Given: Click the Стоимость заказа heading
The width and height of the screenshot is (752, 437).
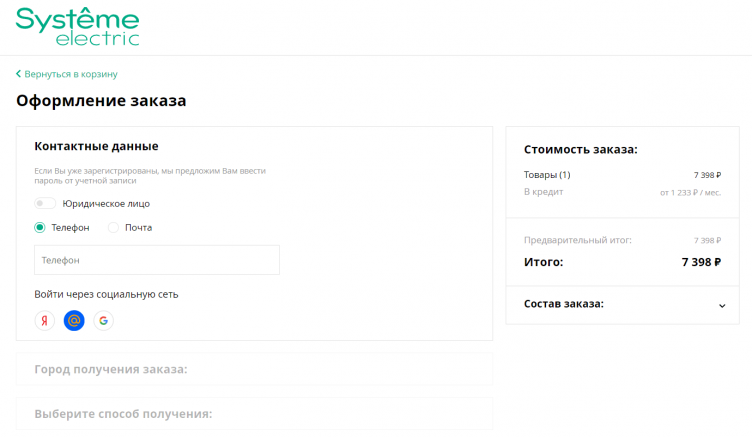Looking at the screenshot, I should click(581, 150).
